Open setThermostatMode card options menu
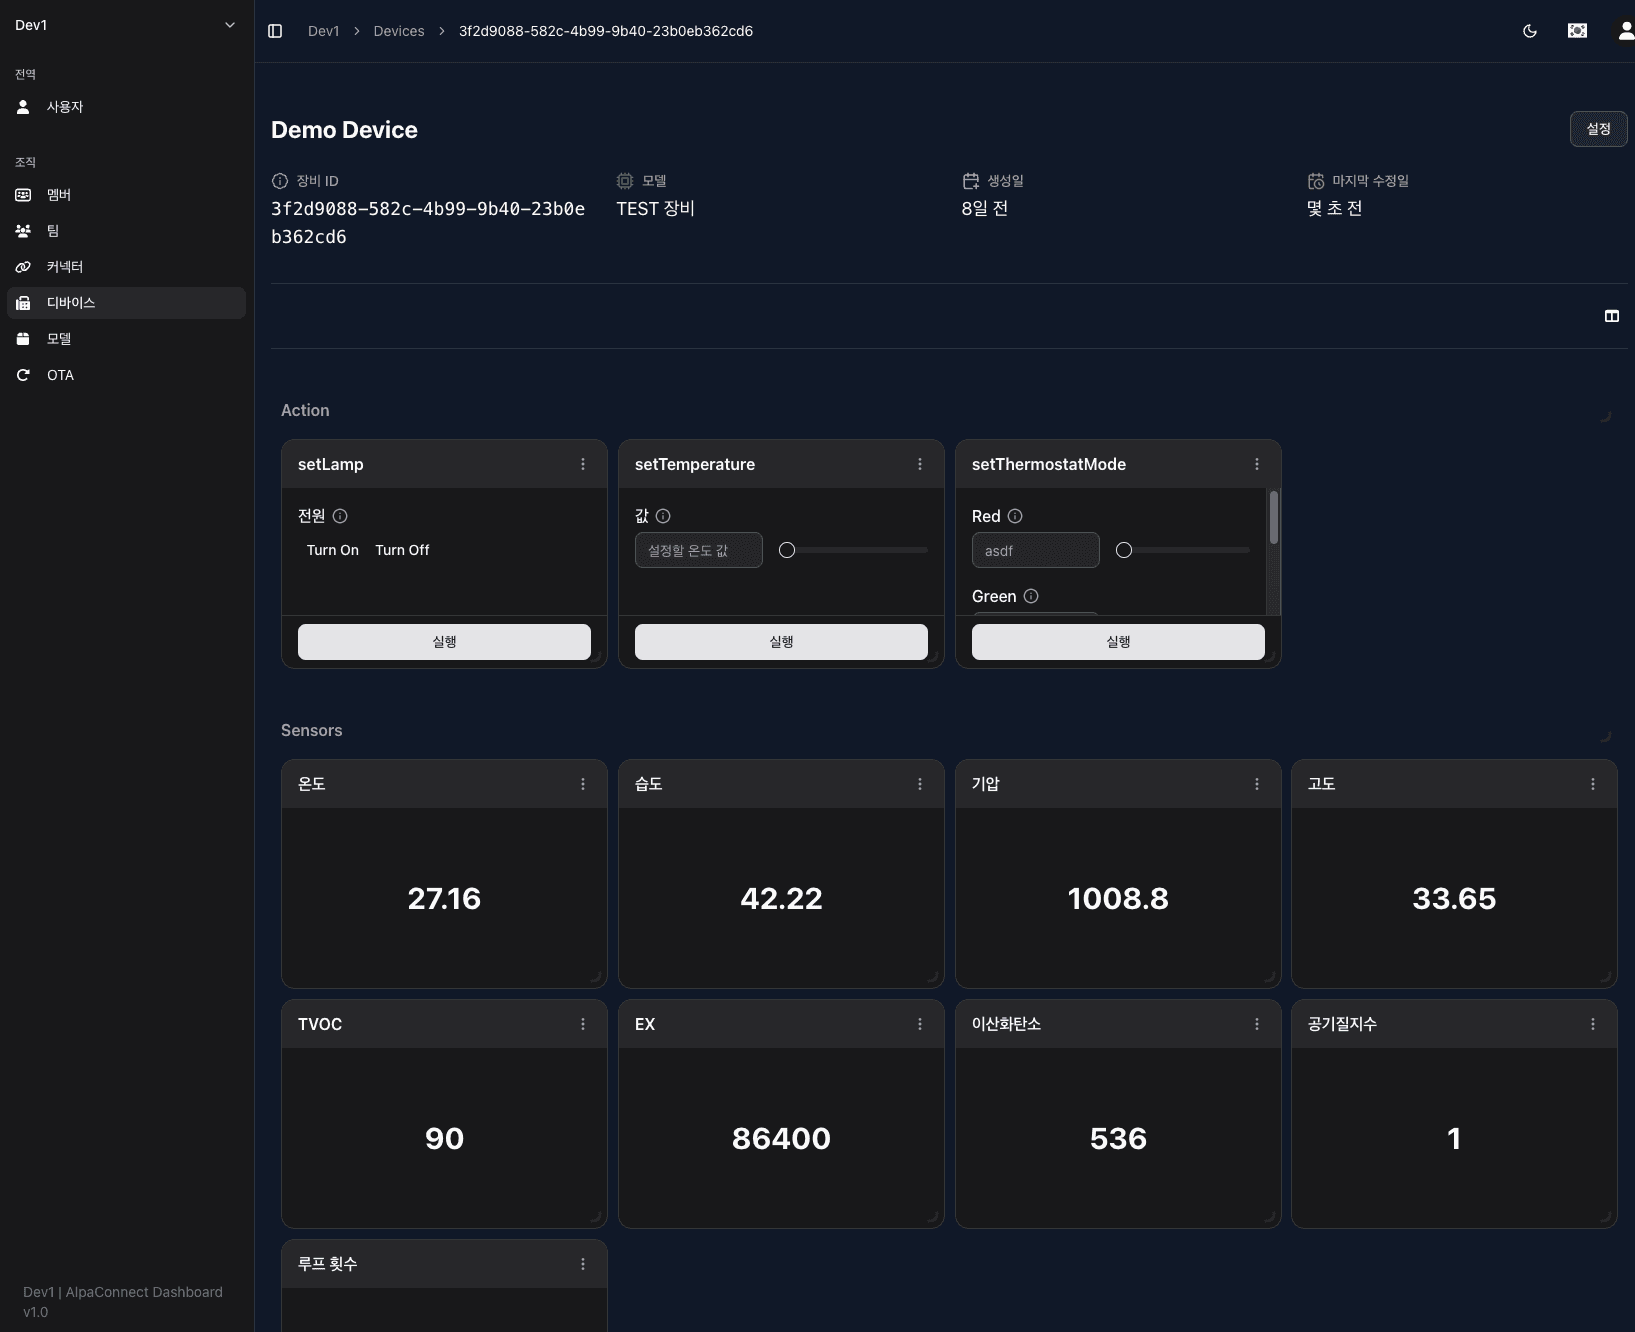This screenshot has height=1332, width=1635. click(x=1257, y=464)
